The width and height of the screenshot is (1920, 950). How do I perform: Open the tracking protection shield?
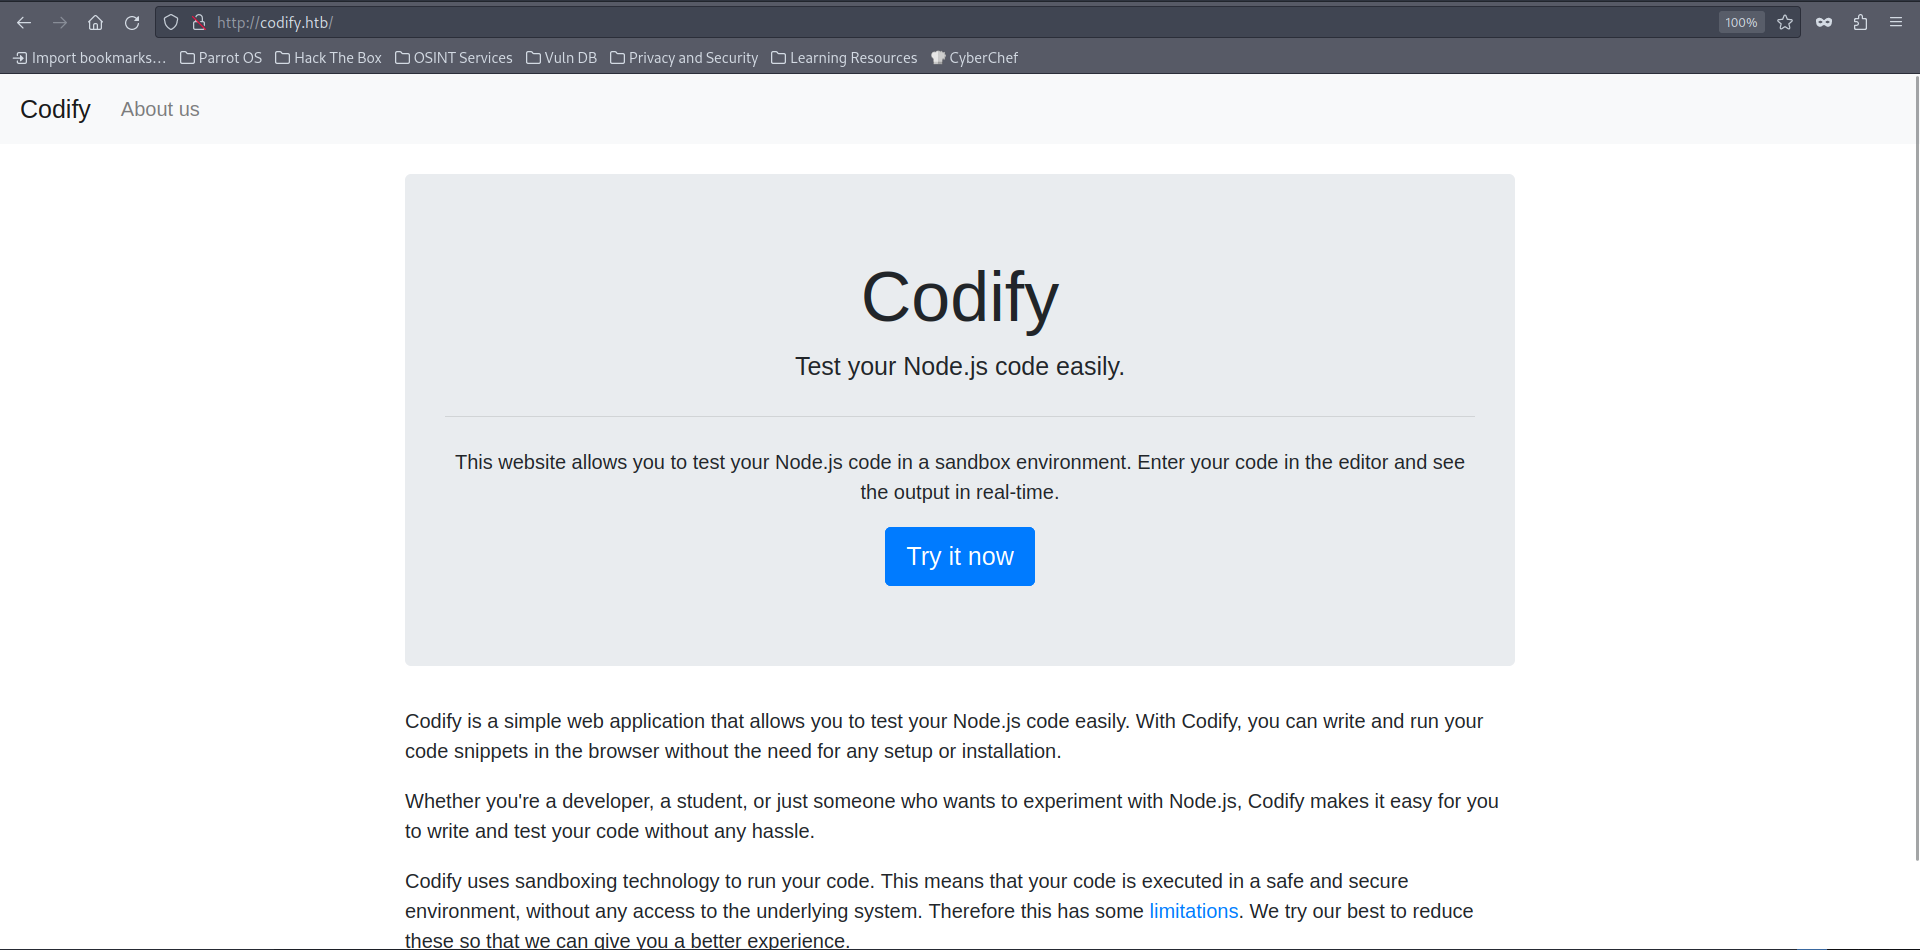point(171,22)
